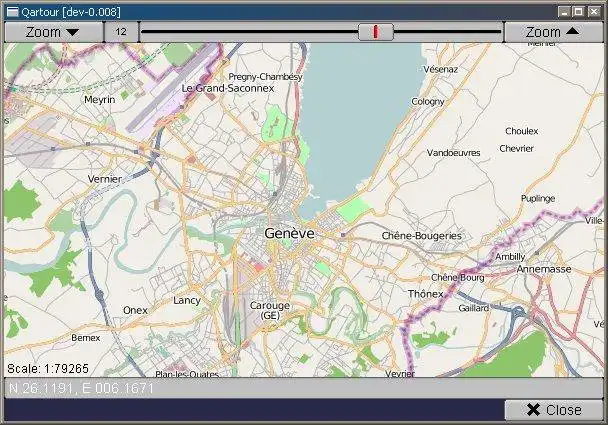Click the Pregny-Chambésy map label
This screenshot has height=425, width=608.
(x=265, y=77)
